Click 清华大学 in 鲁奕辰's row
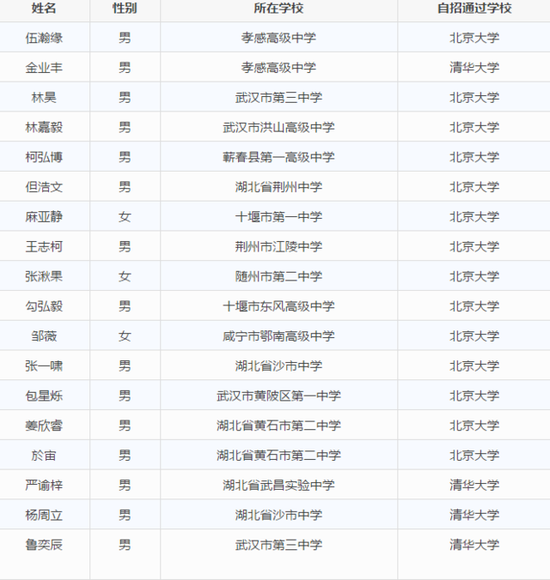The width and height of the screenshot is (550, 580). 474,545
